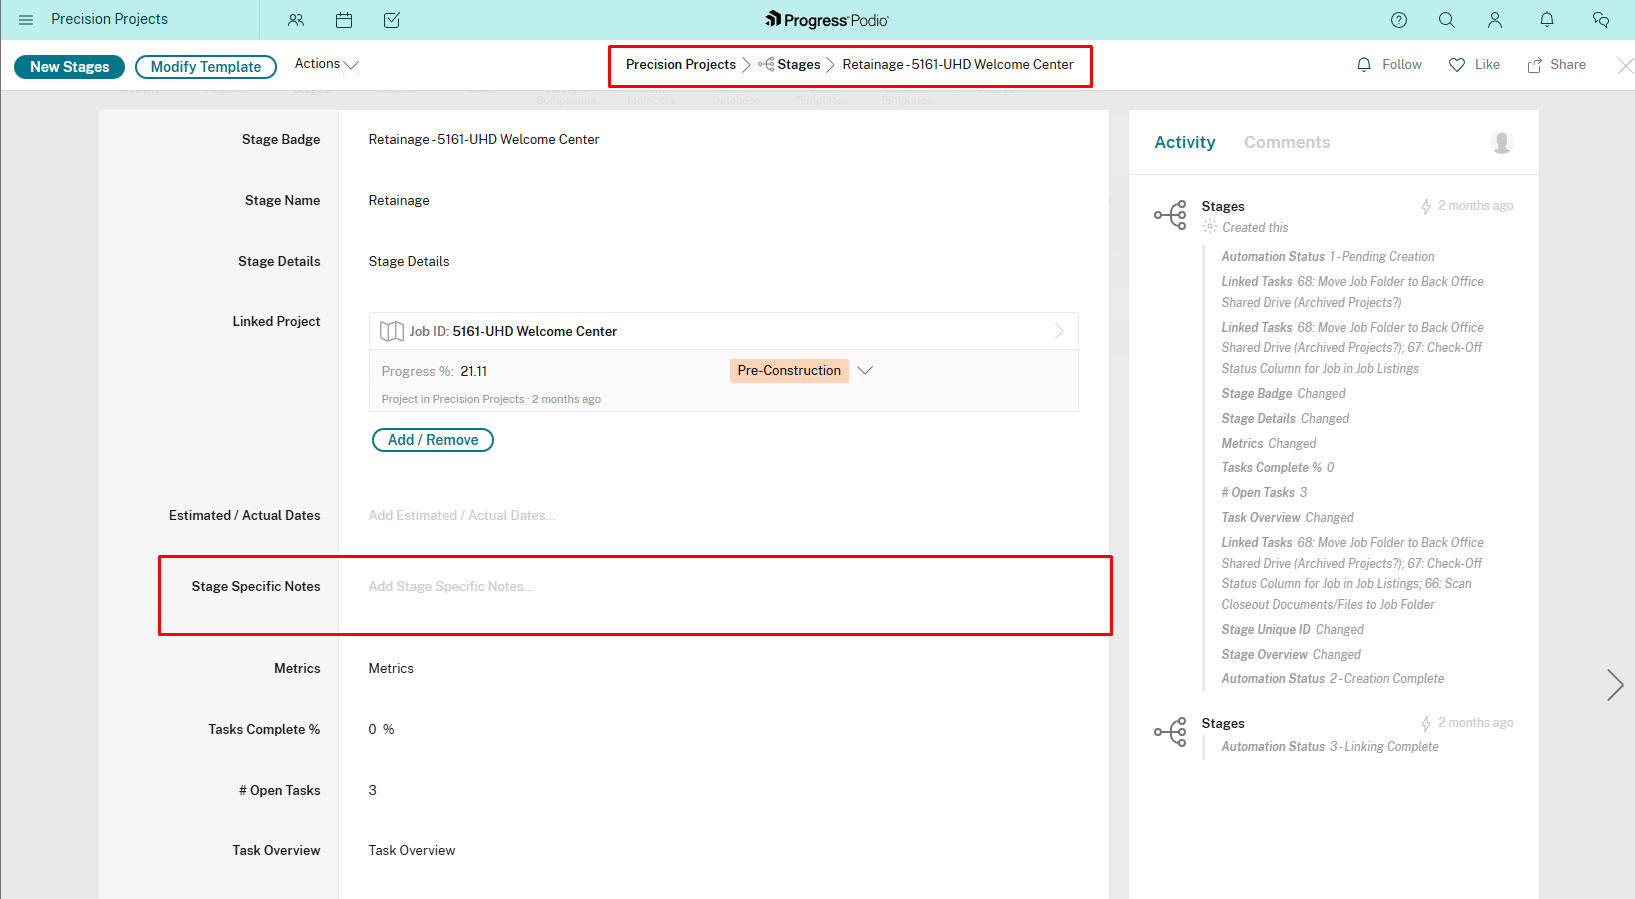Expand the Pre-Construction status dropdown chevron
1635x899 pixels.
coord(866,371)
